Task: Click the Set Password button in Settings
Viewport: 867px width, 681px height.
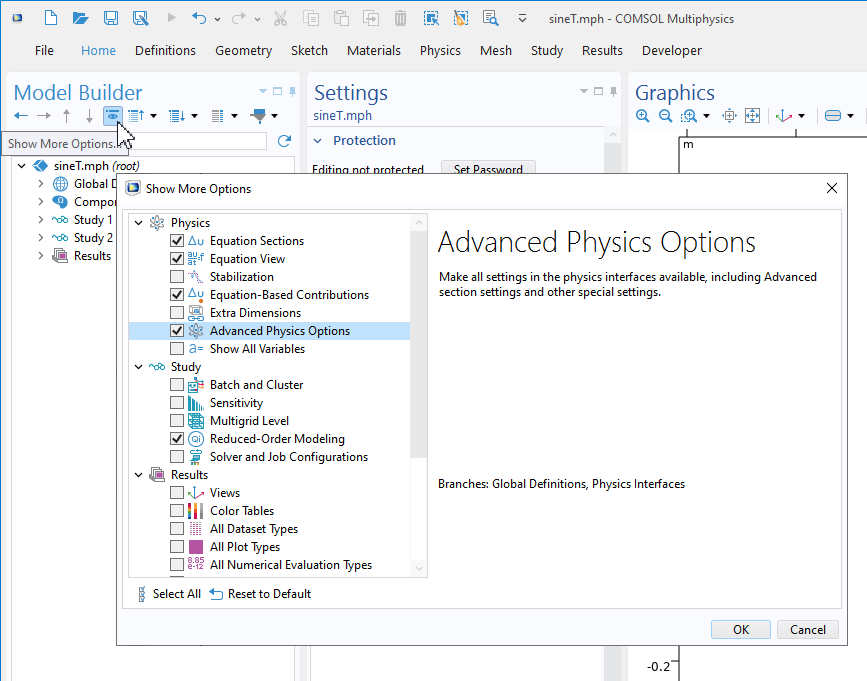Action: point(488,168)
